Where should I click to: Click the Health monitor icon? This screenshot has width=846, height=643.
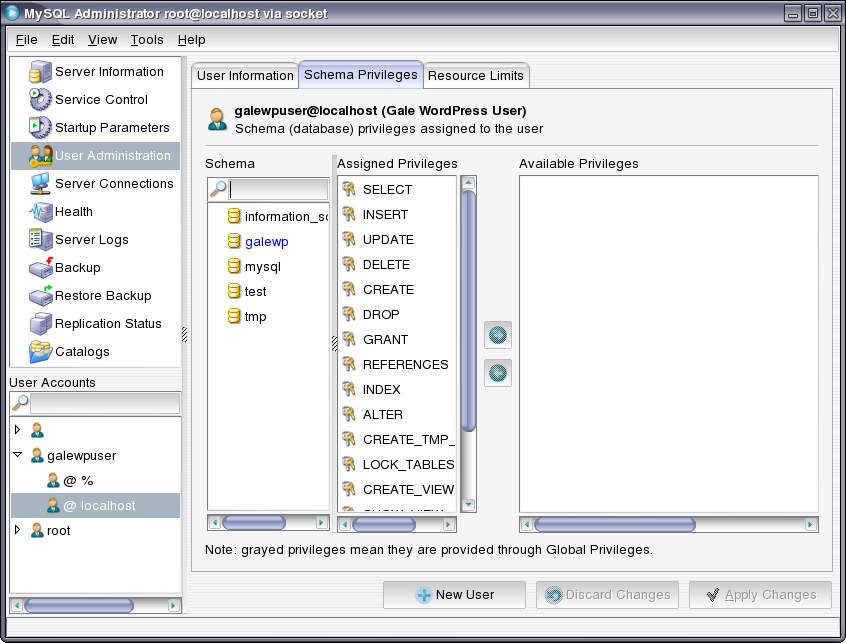40,212
